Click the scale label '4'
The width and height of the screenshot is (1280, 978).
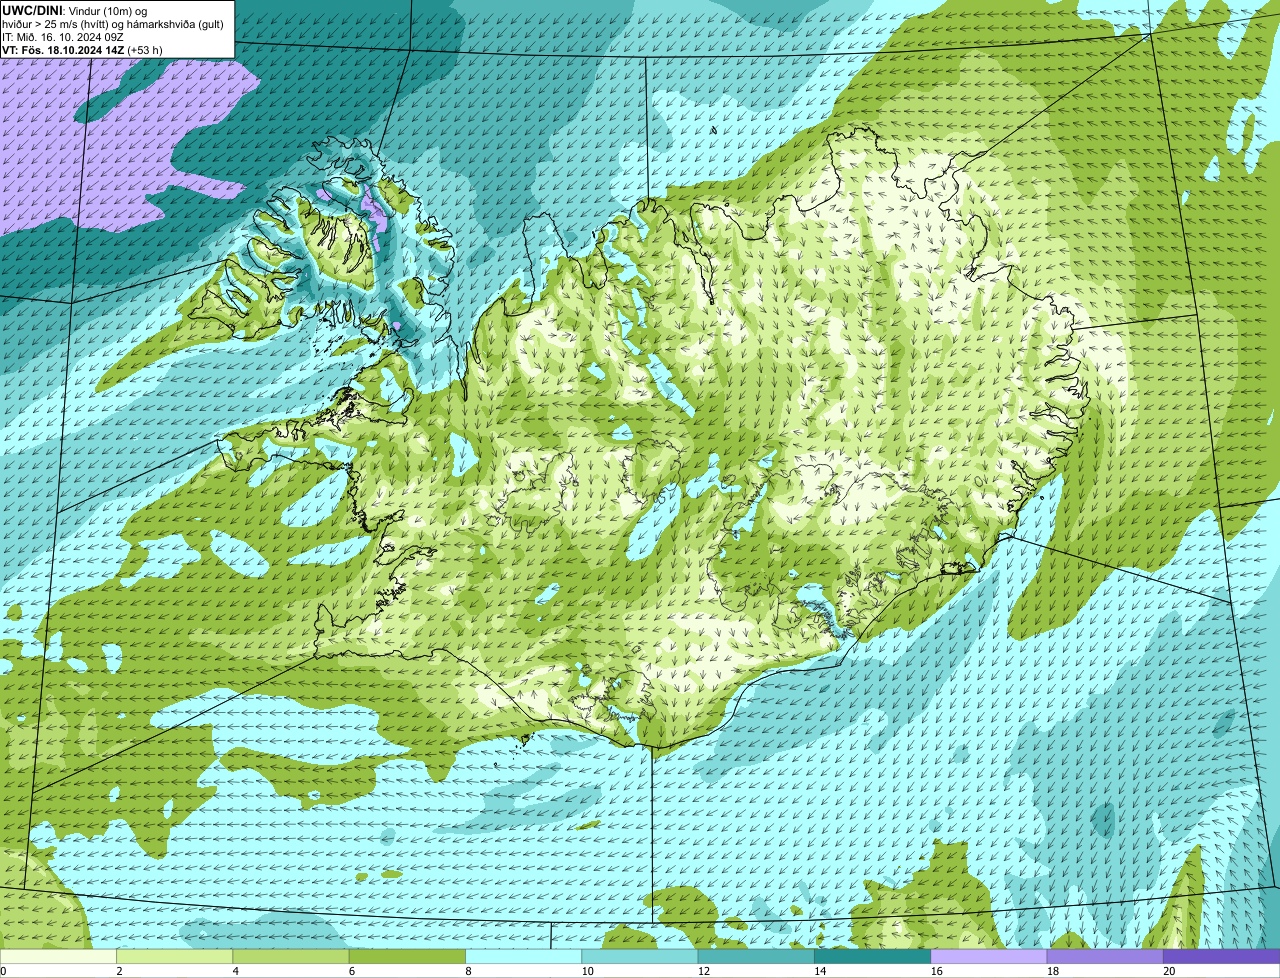tap(235, 971)
